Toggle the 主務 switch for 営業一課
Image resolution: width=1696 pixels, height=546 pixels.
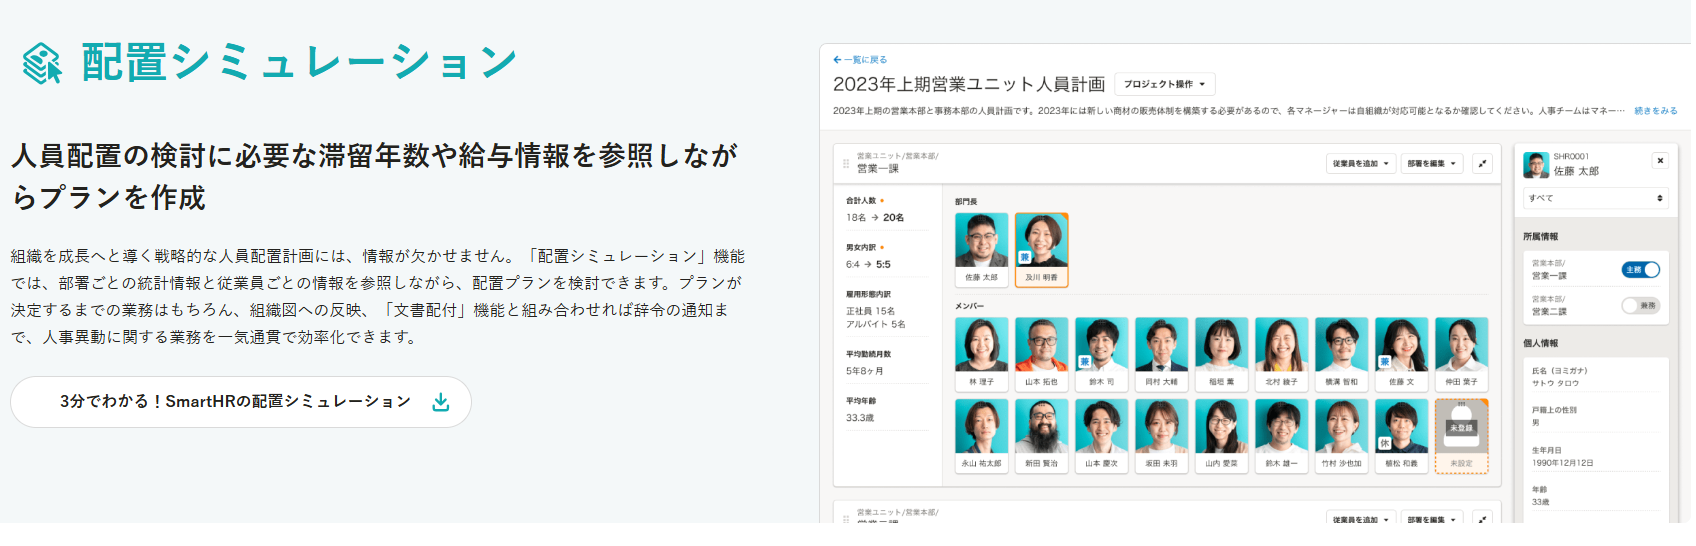[x=1640, y=270]
